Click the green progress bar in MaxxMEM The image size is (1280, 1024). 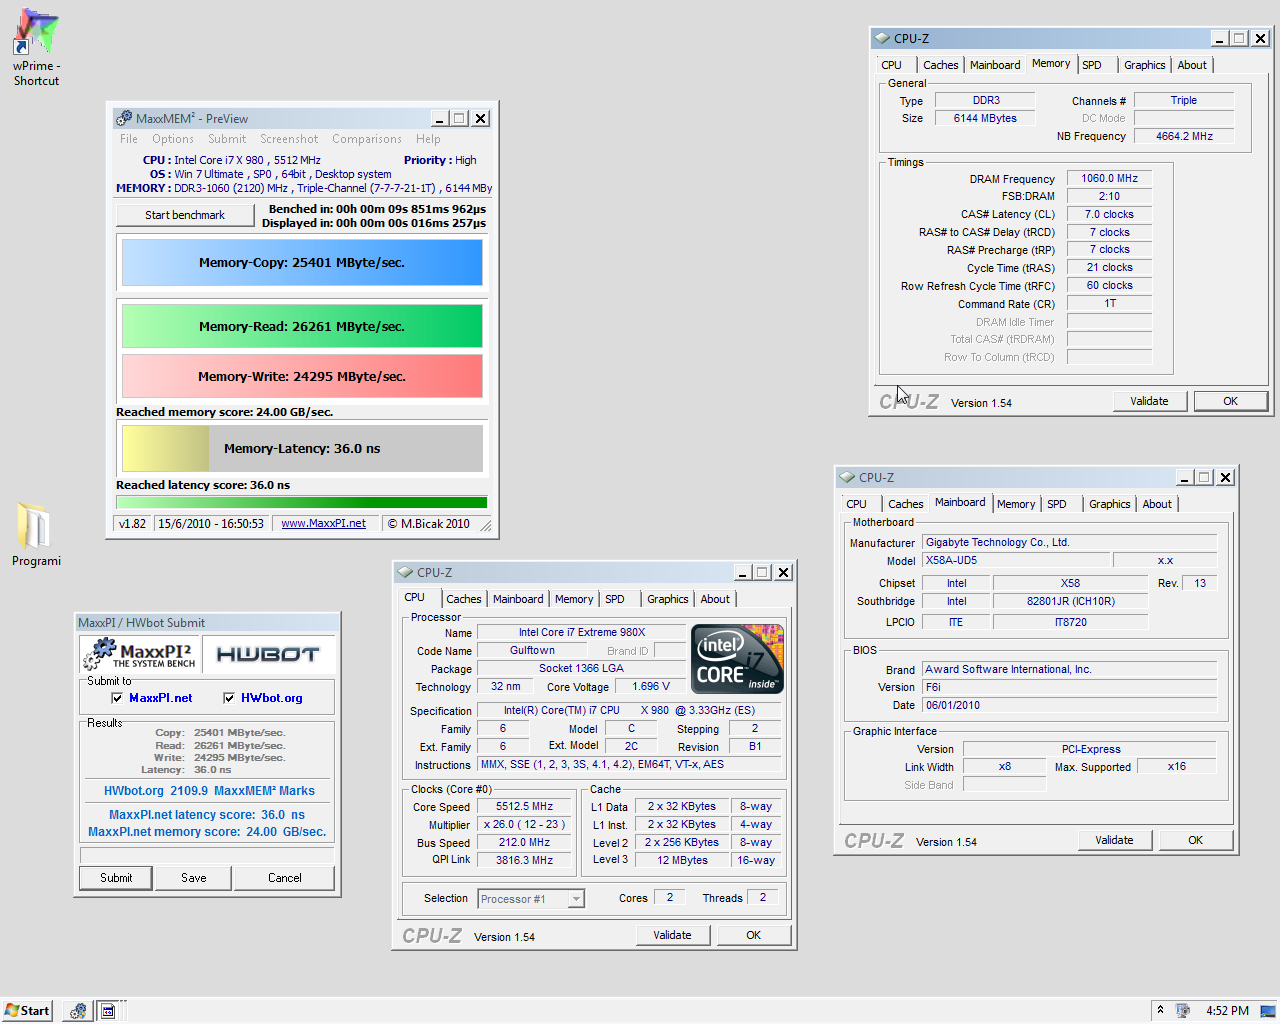302,502
